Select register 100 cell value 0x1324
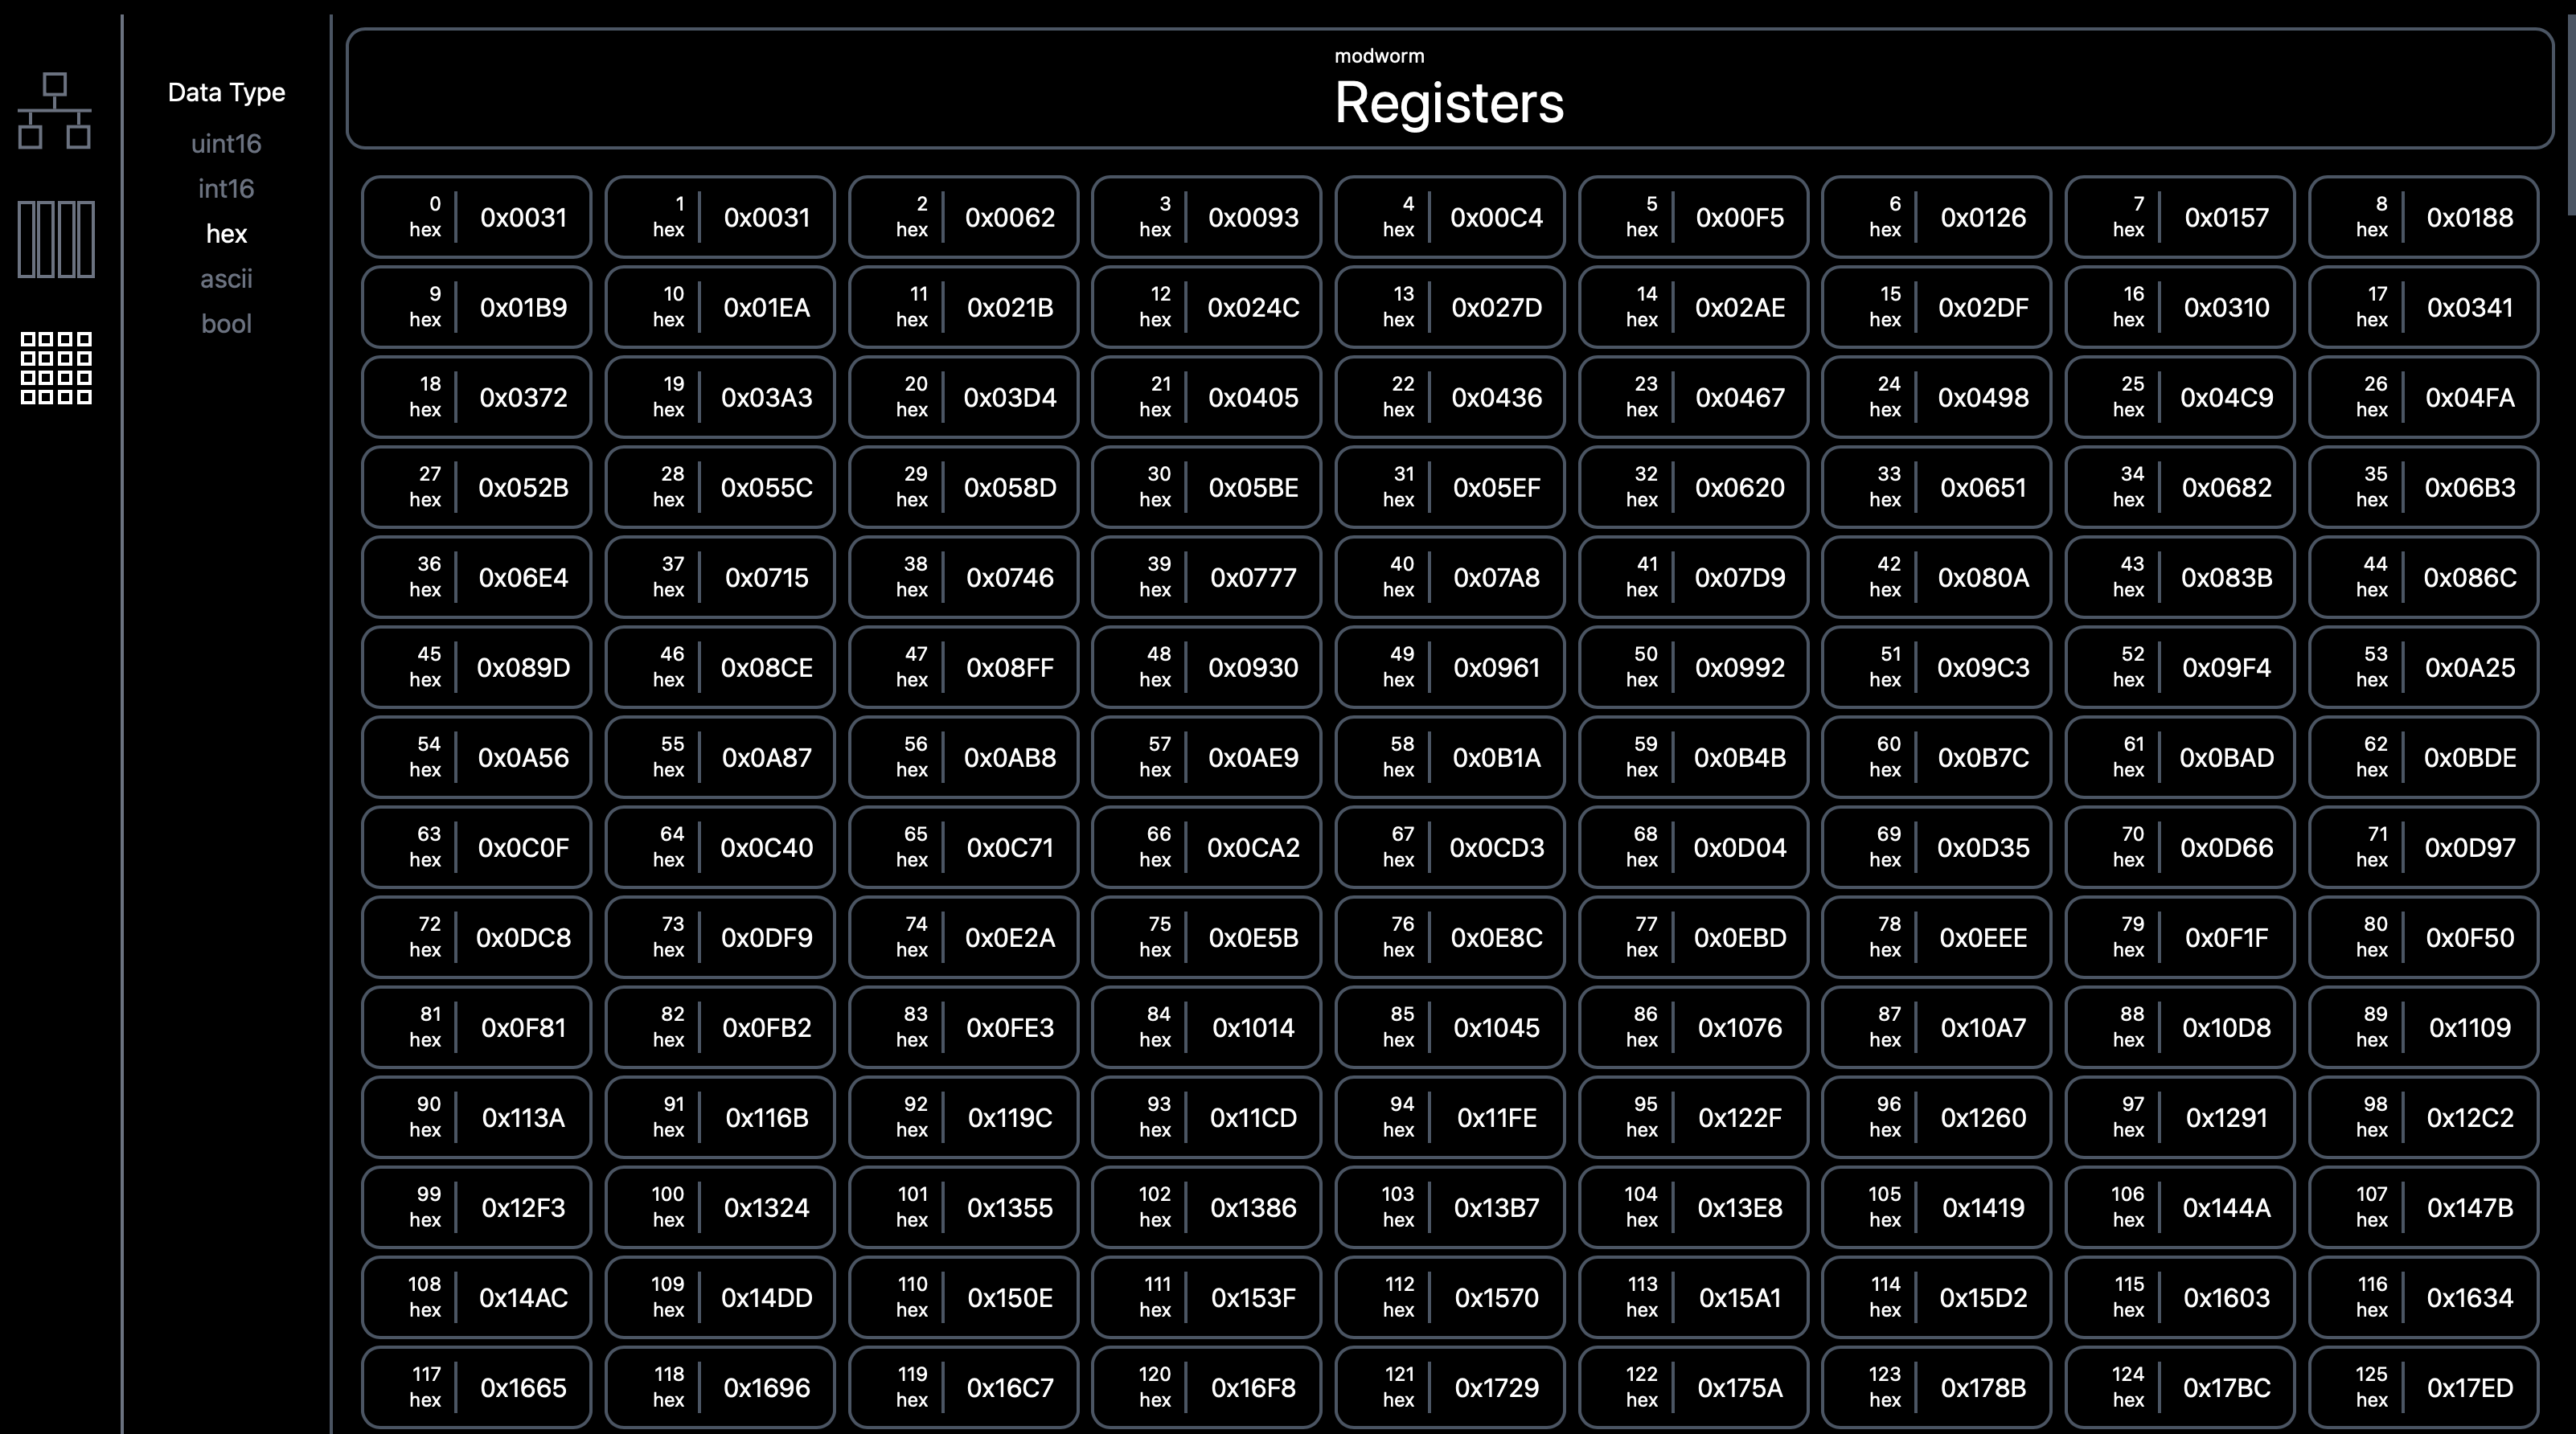 coord(766,1208)
